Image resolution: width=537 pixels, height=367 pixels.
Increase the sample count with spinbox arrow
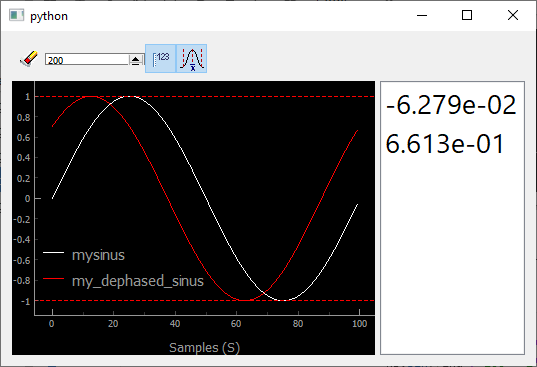(x=136, y=60)
